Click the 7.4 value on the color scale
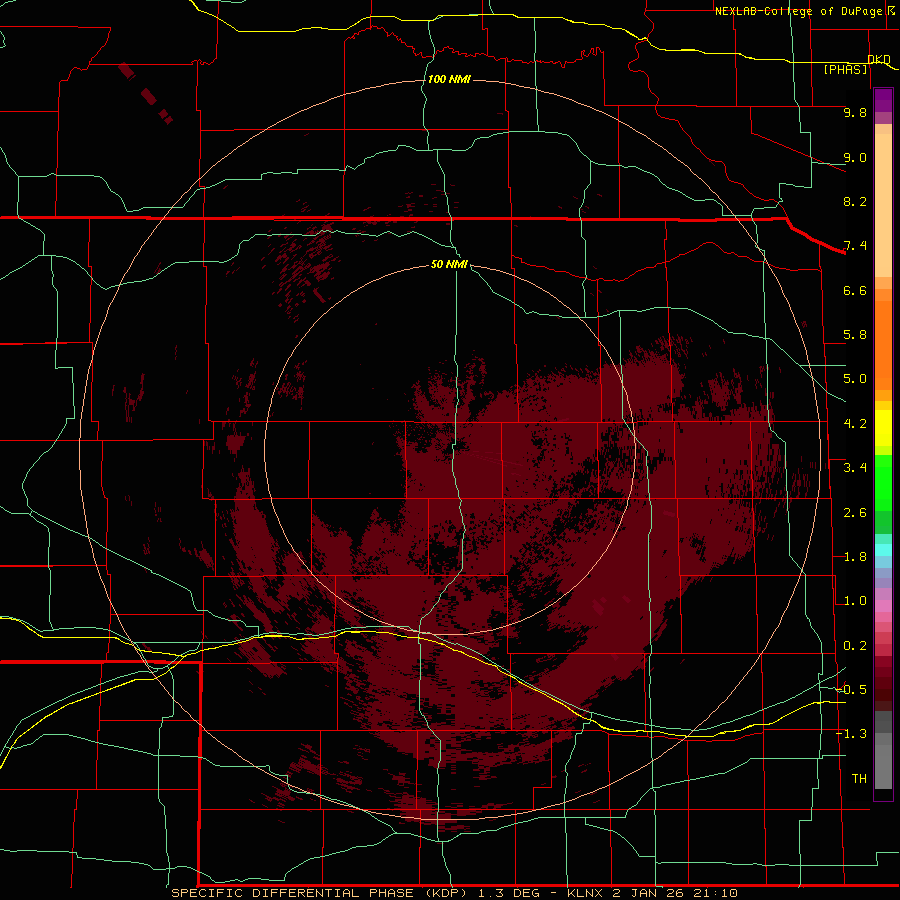The width and height of the screenshot is (900, 900). coord(855,246)
